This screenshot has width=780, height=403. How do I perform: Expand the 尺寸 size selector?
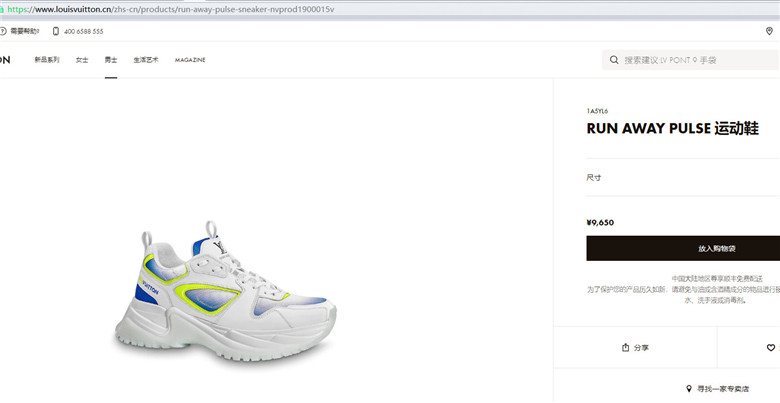pyautogui.click(x=683, y=178)
